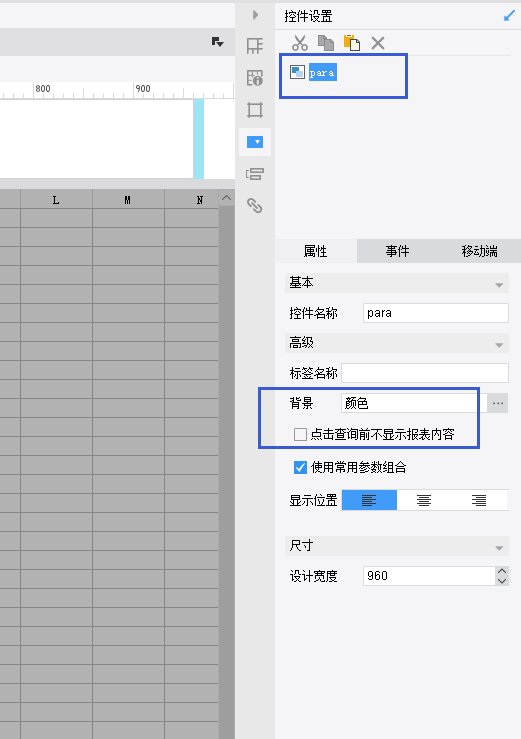Open the floating element panel icon
Screen dimensions: 521x739
click(255, 110)
